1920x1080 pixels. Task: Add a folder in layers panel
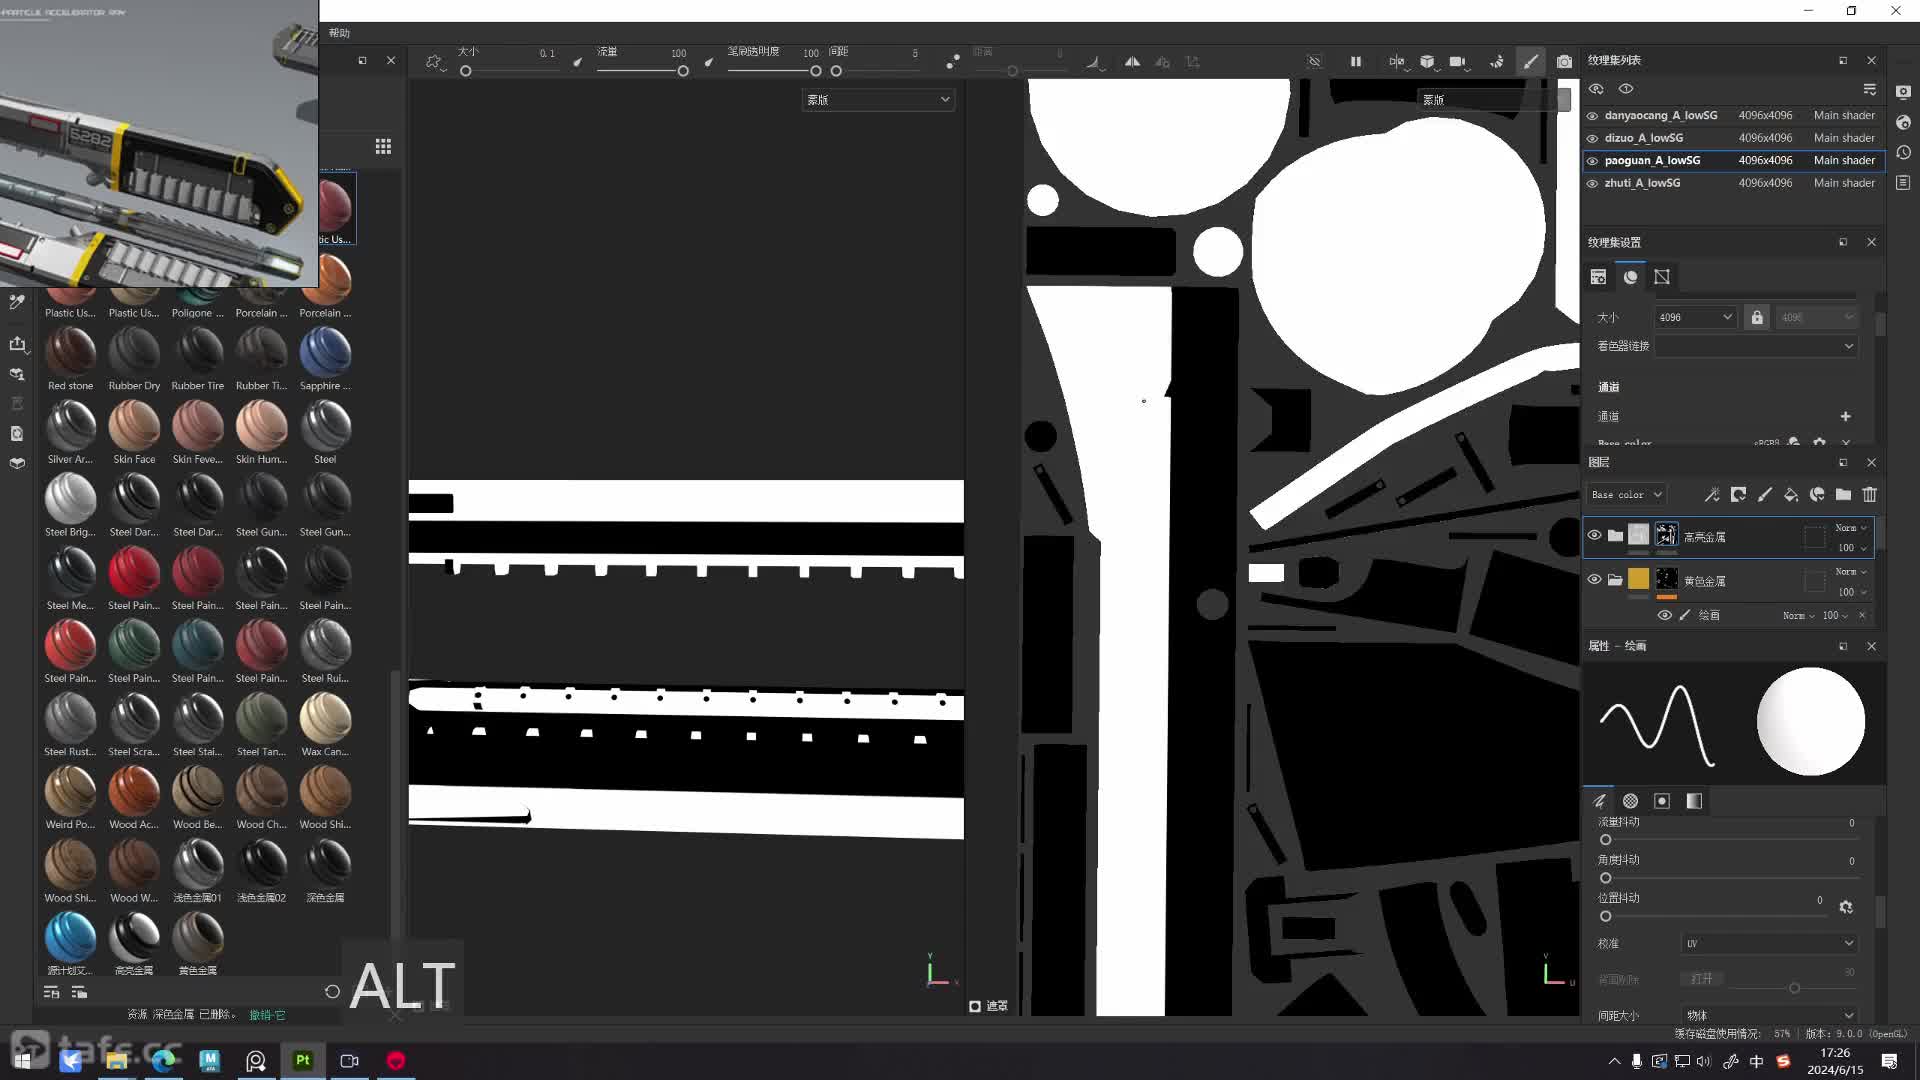(x=1843, y=495)
